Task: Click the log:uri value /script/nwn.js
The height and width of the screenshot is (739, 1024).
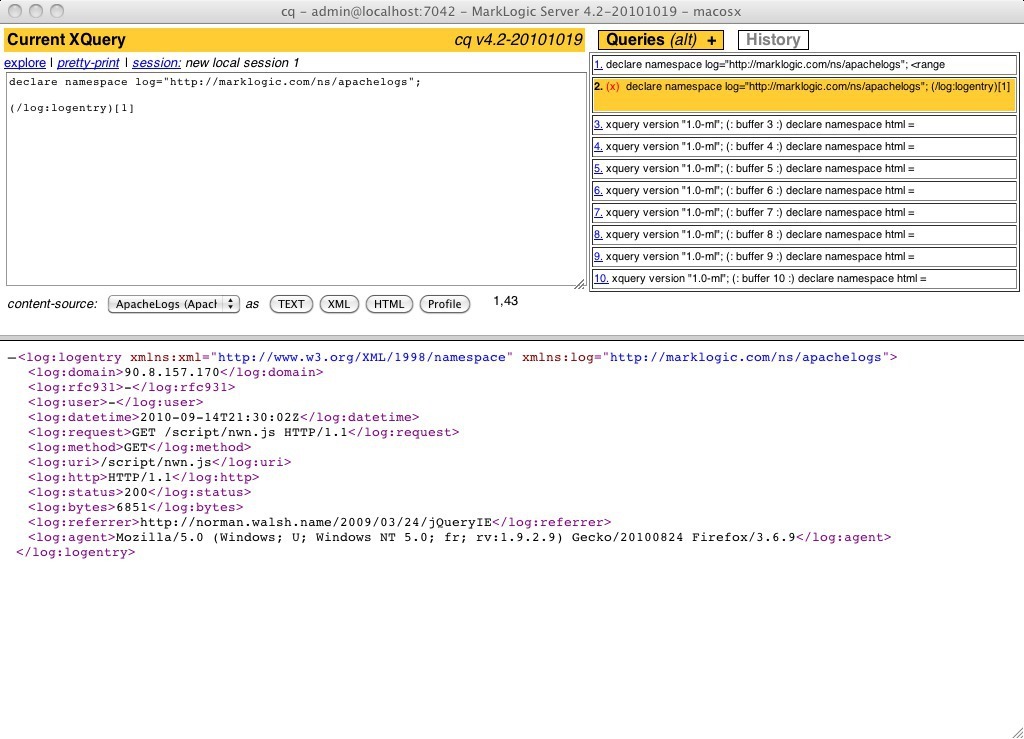Action: click(155, 462)
